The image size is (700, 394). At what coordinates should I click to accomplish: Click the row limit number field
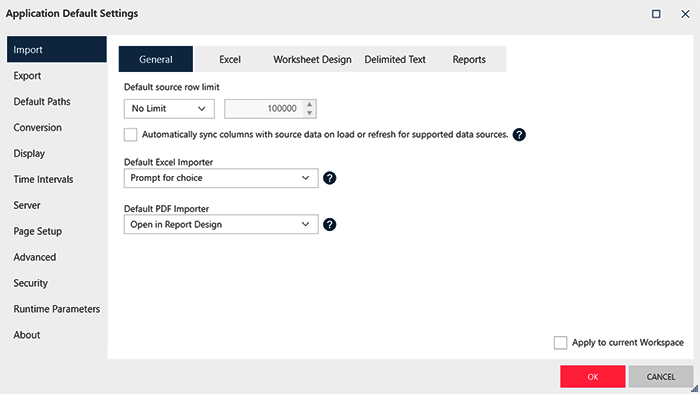pos(265,108)
